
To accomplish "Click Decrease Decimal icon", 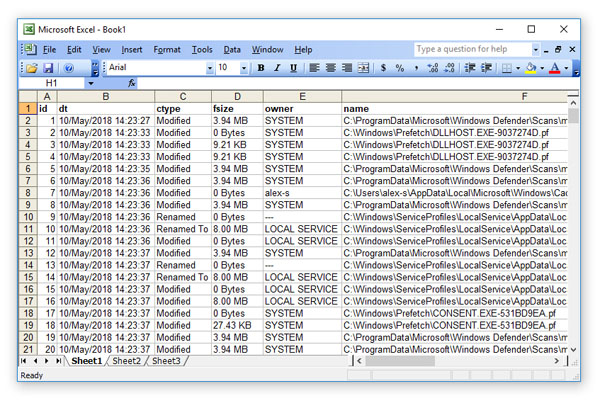I will (449, 68).
